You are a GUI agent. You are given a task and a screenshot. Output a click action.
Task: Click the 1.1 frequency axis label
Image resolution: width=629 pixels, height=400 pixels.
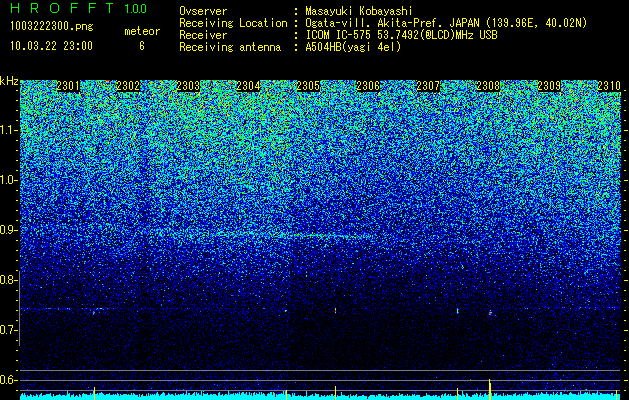point(8,131)
